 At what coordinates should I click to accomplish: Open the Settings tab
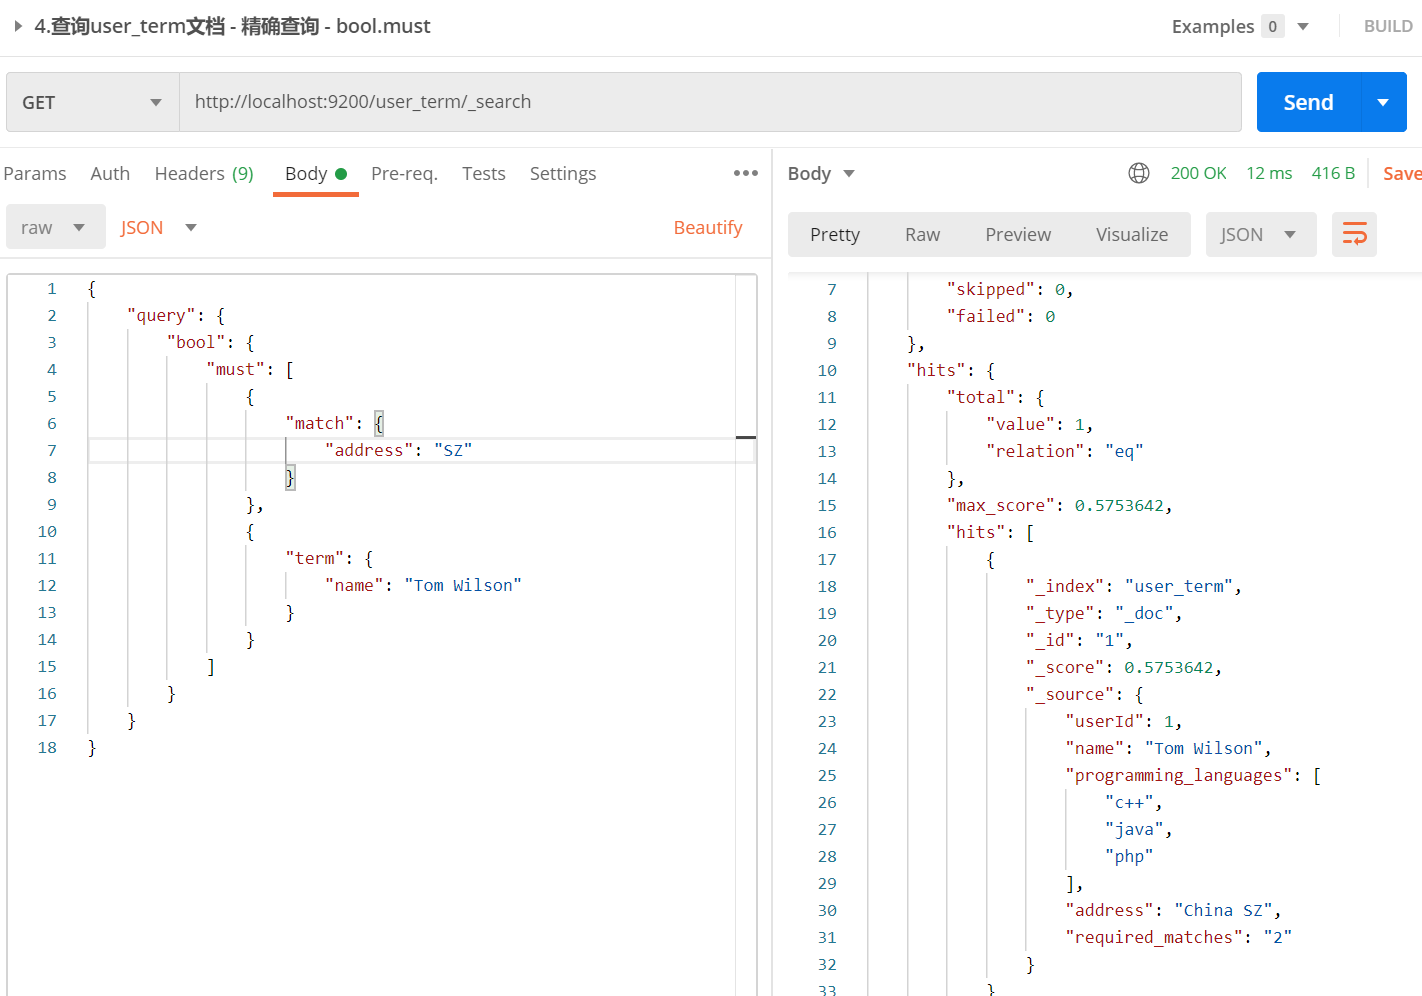(563, 173)
